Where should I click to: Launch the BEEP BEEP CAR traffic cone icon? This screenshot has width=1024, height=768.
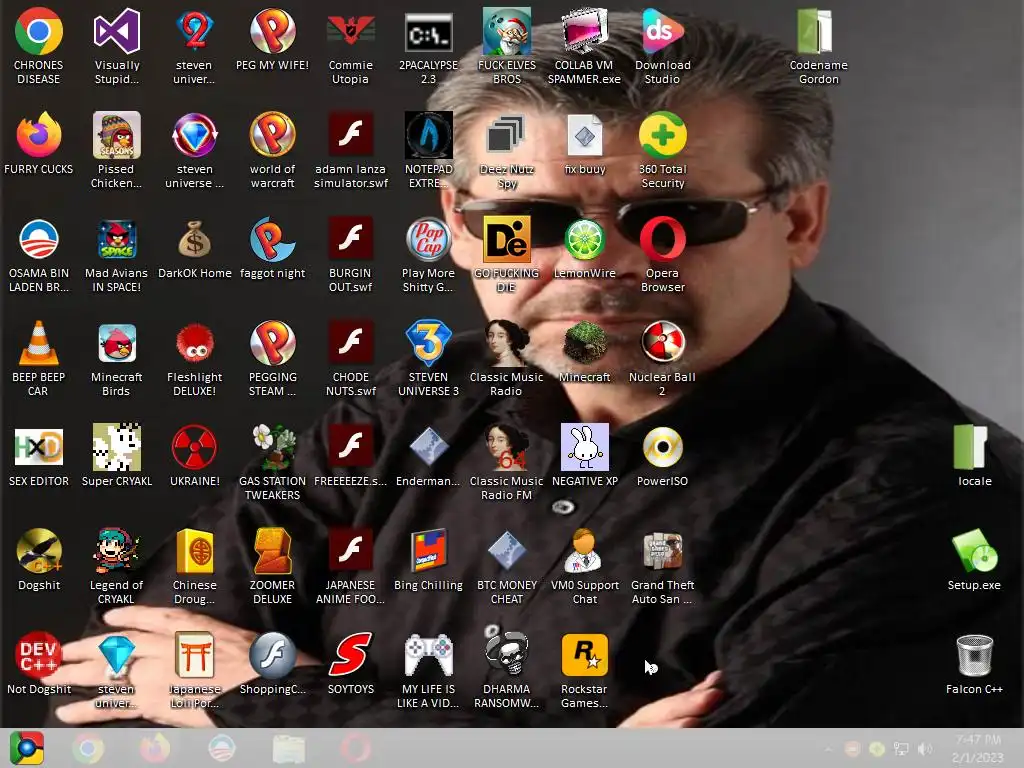39,343
